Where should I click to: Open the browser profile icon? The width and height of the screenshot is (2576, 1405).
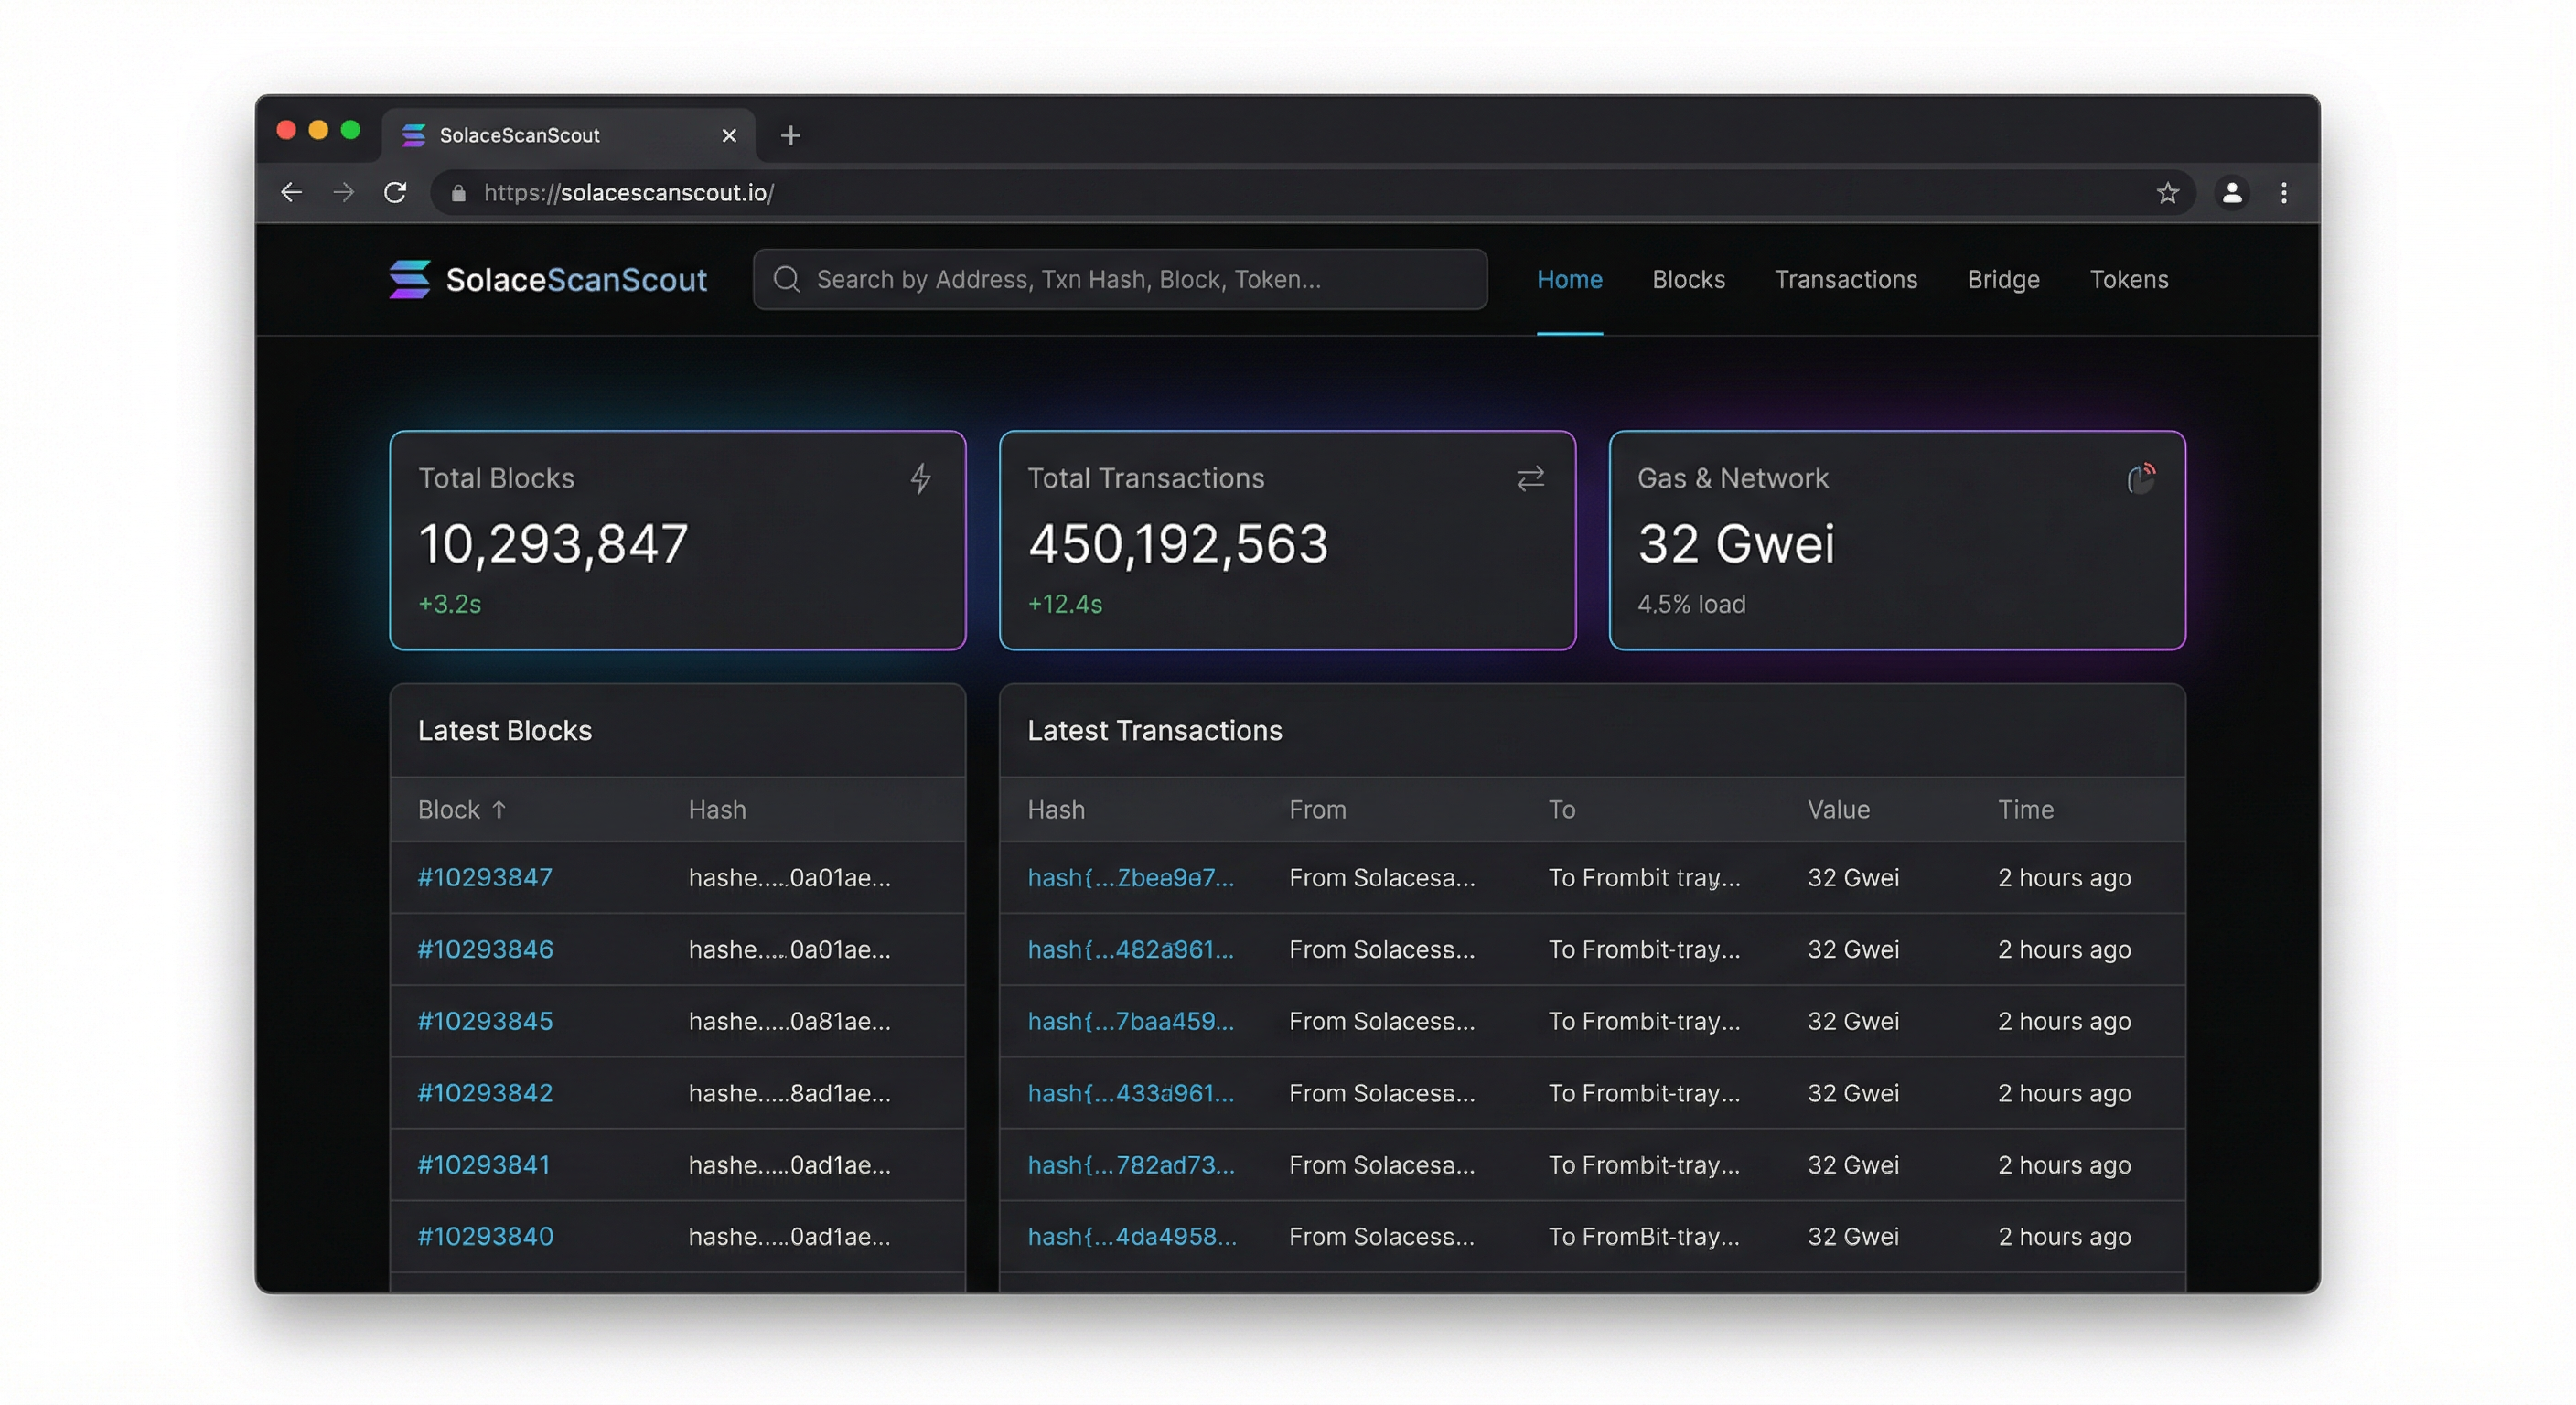(2232, 193)
